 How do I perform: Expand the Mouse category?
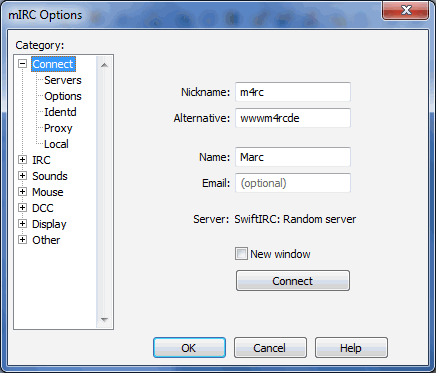pos(22,192)
